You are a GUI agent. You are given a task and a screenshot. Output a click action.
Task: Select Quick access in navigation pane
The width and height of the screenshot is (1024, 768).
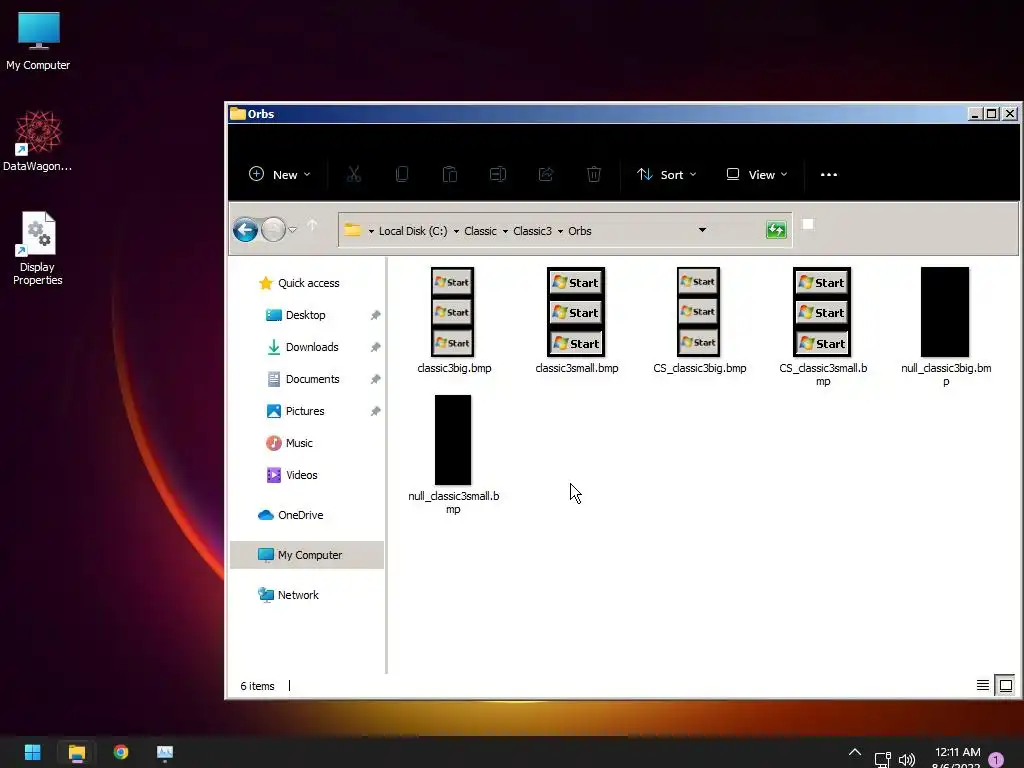click(307, 283)
